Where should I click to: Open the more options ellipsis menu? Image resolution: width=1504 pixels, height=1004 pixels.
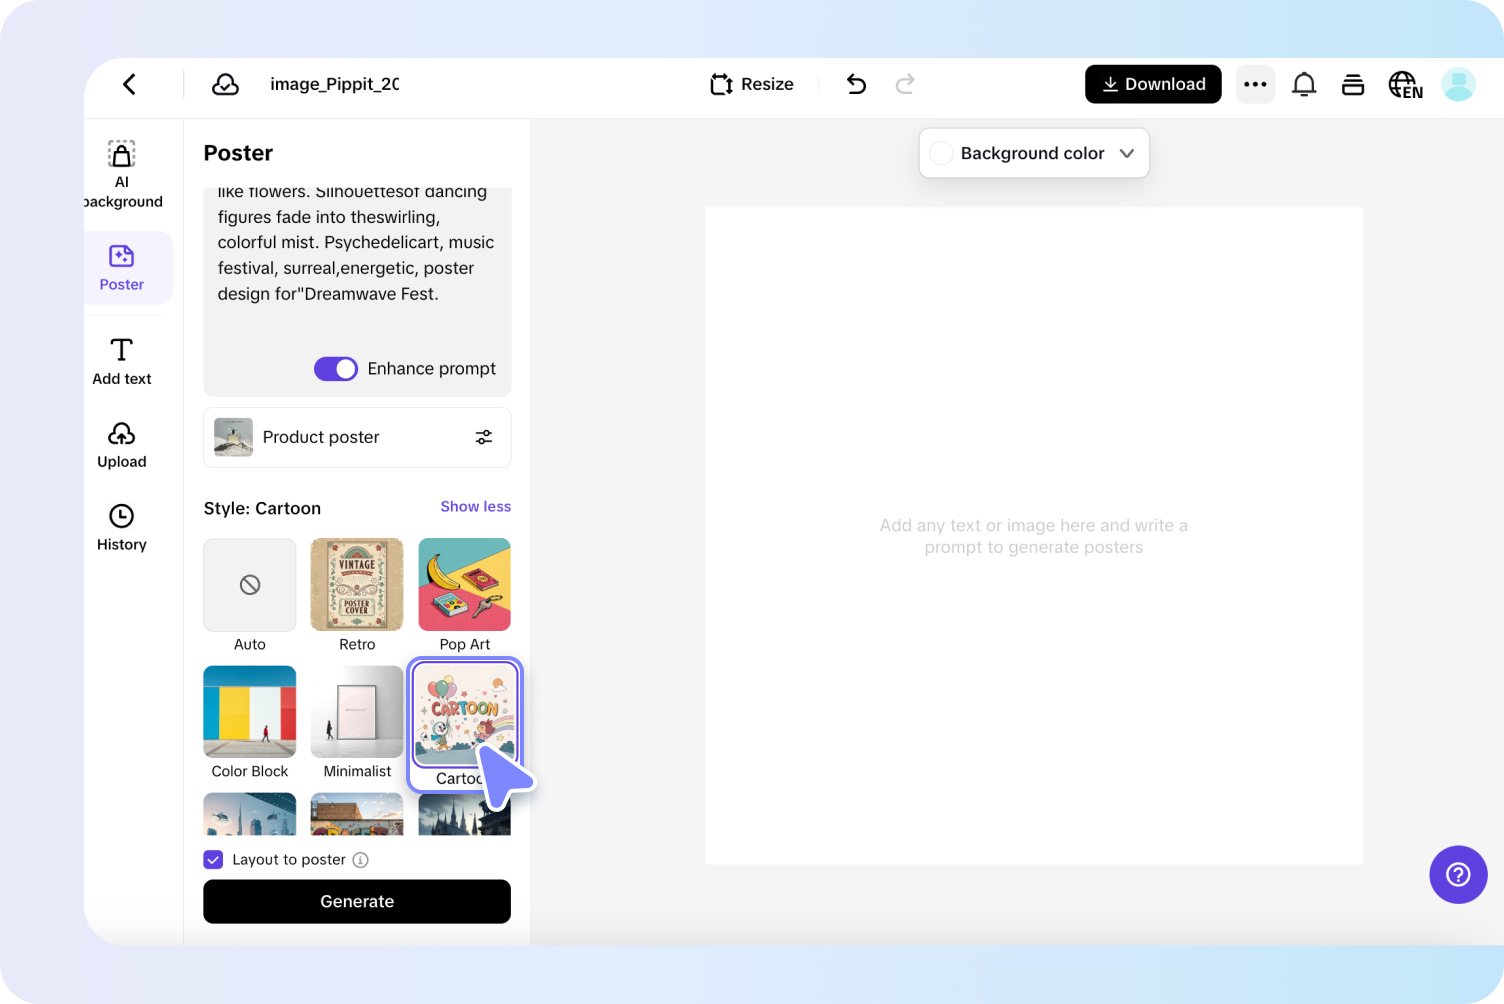pos(1255,84)
